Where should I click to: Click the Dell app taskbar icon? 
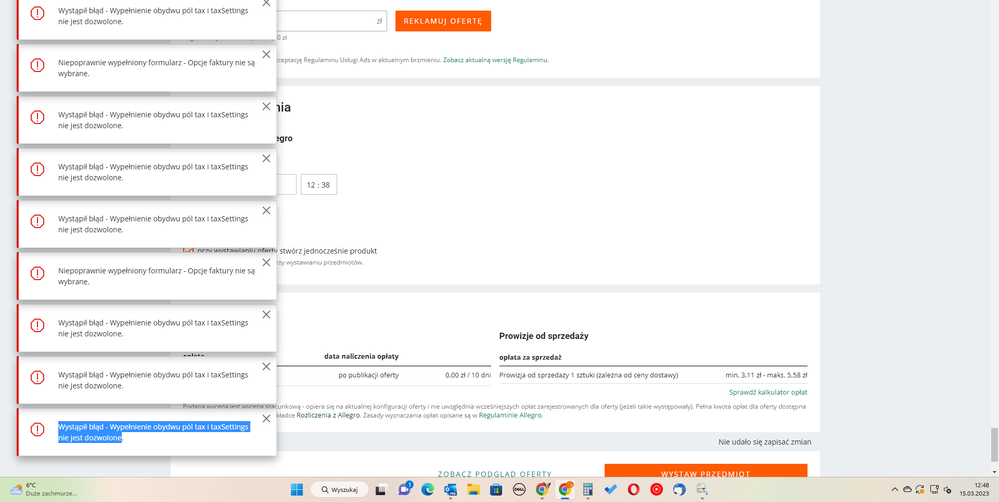click(x=519, y=490)
